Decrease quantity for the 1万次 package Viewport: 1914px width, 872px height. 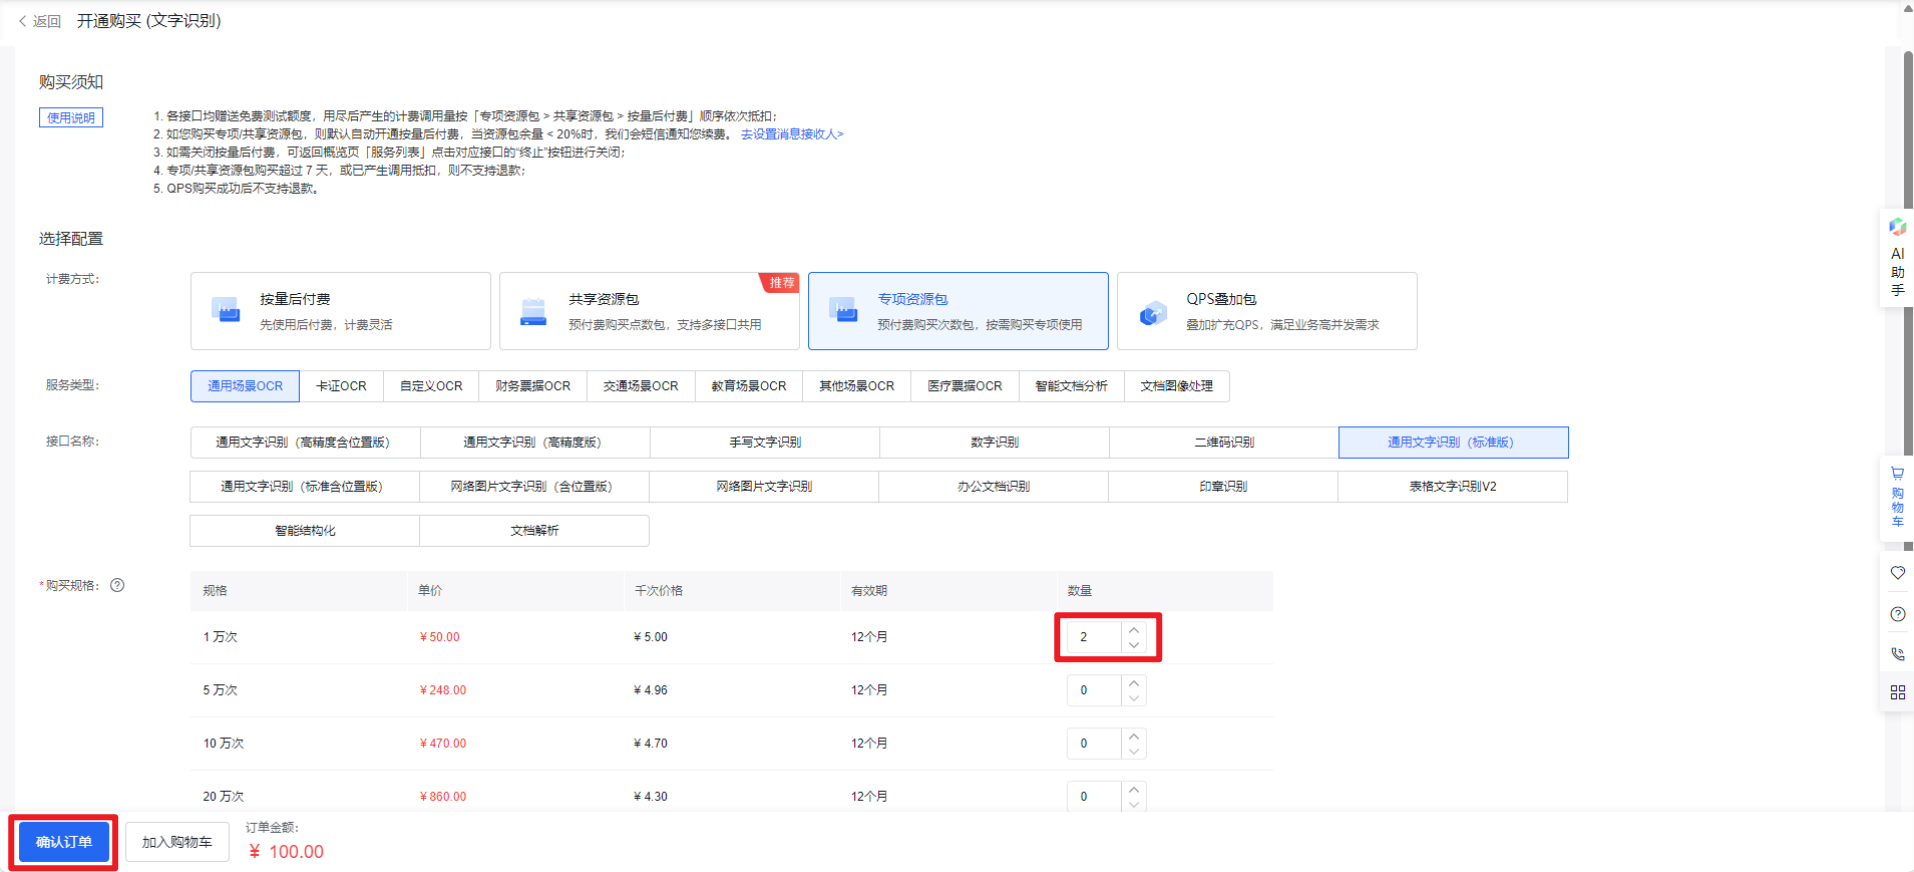[x=1134, y=645]
